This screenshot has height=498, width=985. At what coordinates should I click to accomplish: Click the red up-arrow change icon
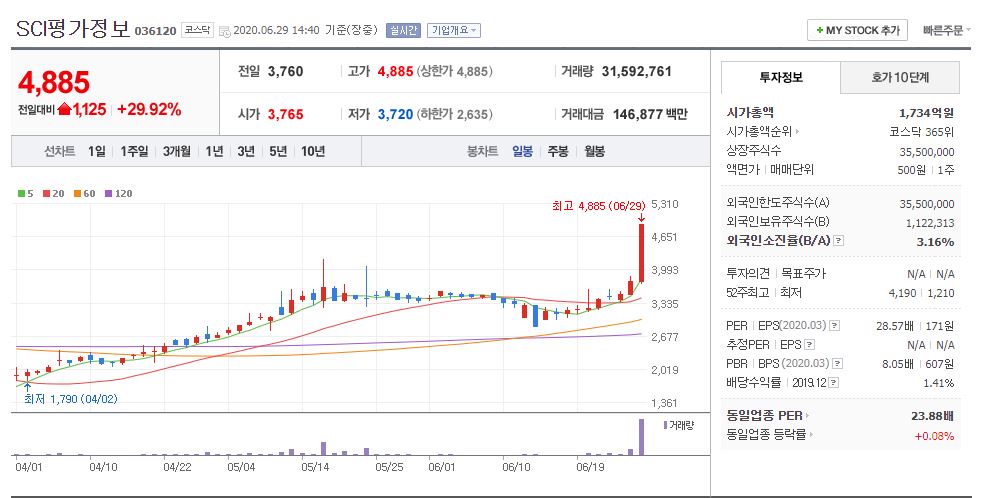click(x=63, y=109)
